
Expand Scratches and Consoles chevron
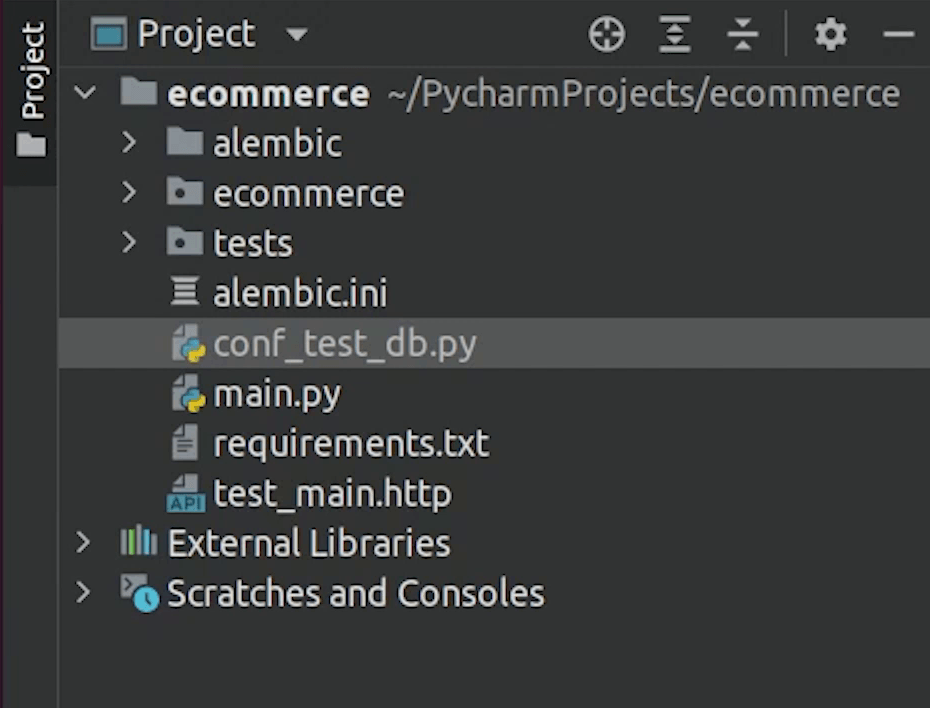(84, 593)
